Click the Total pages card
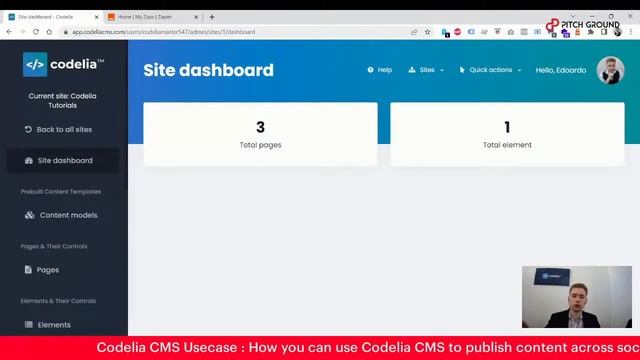 point(260,134)
